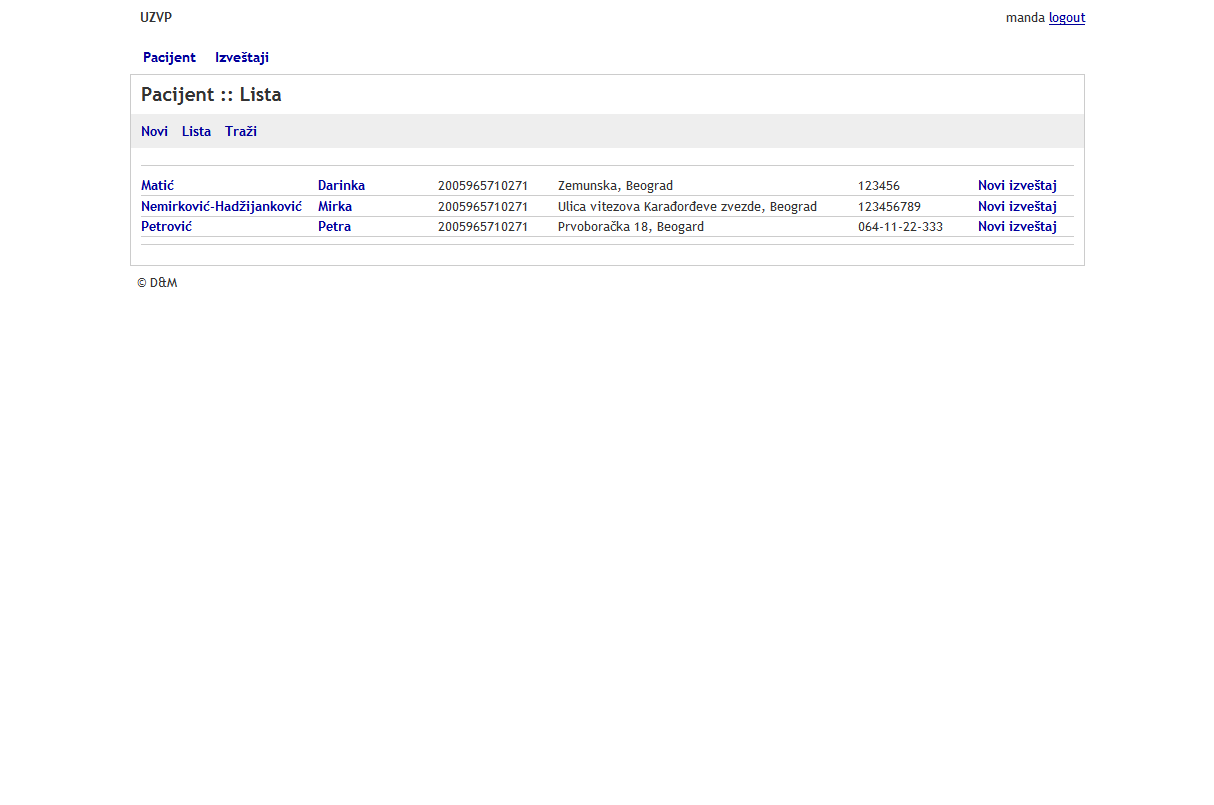Select first name Darinka link
The height and width of the screenshot is (805, 1214).
(341, 186)
